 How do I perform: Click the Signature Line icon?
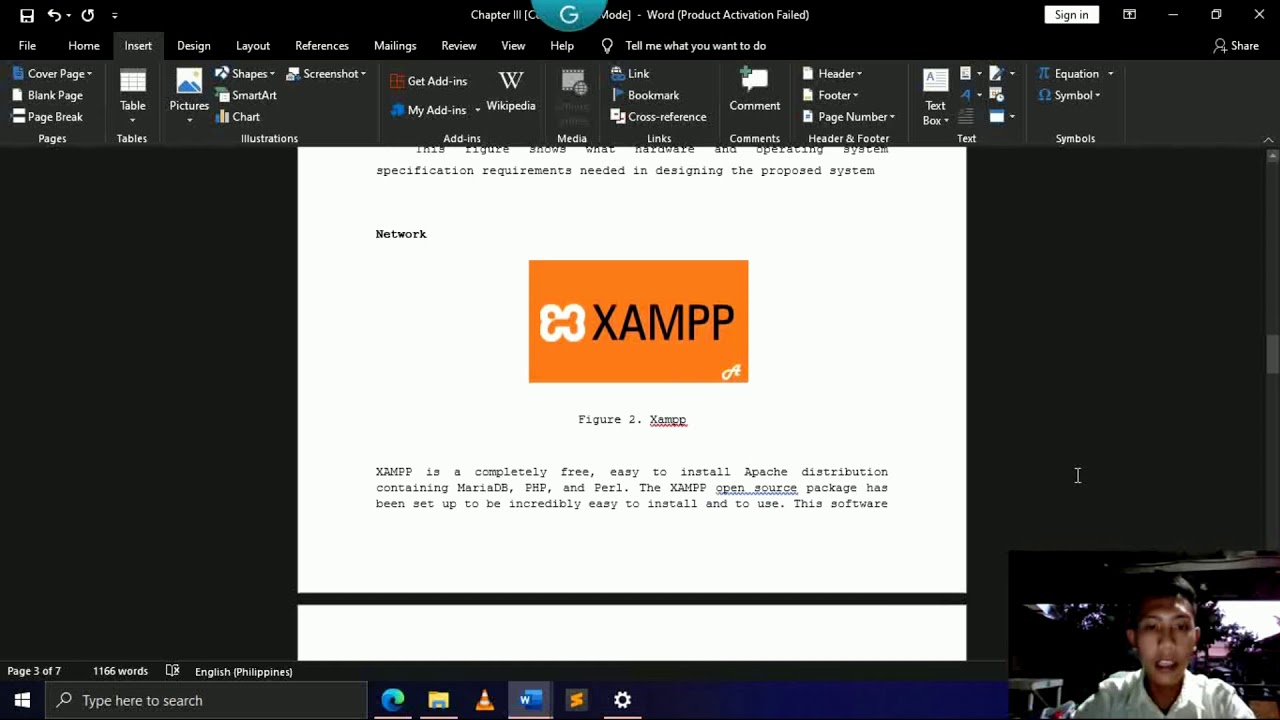click(996, 73)
